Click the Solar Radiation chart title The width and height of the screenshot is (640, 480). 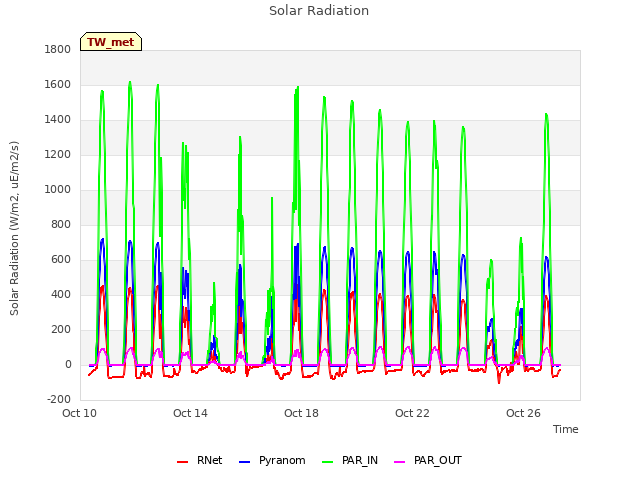coord(319,11)
